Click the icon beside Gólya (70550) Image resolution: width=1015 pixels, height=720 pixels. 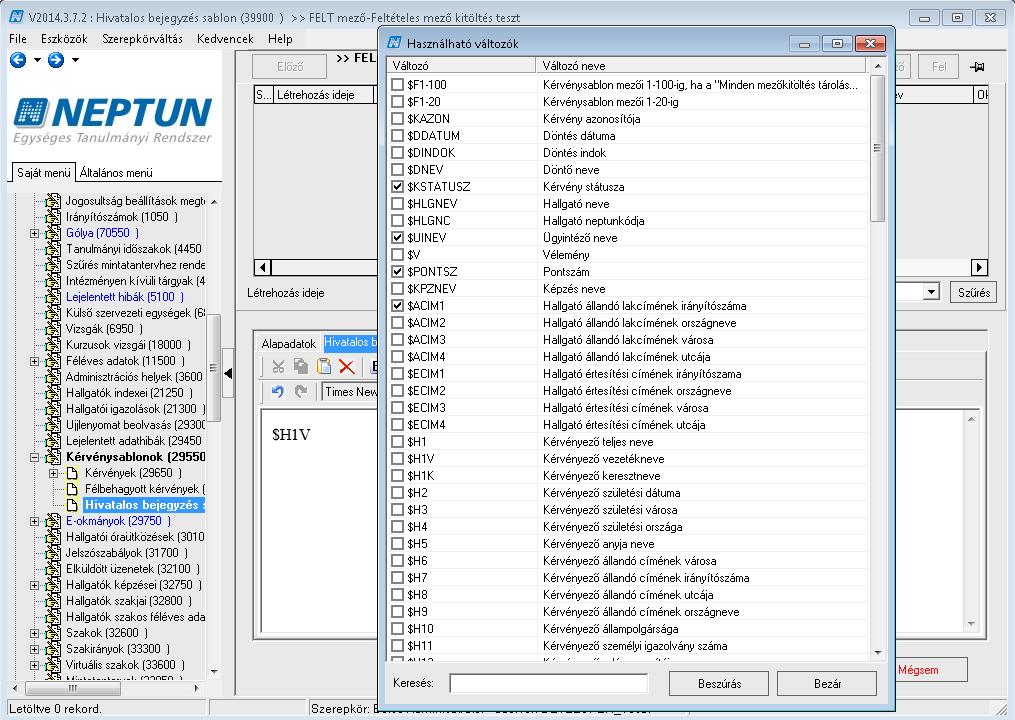coord(53,233)
